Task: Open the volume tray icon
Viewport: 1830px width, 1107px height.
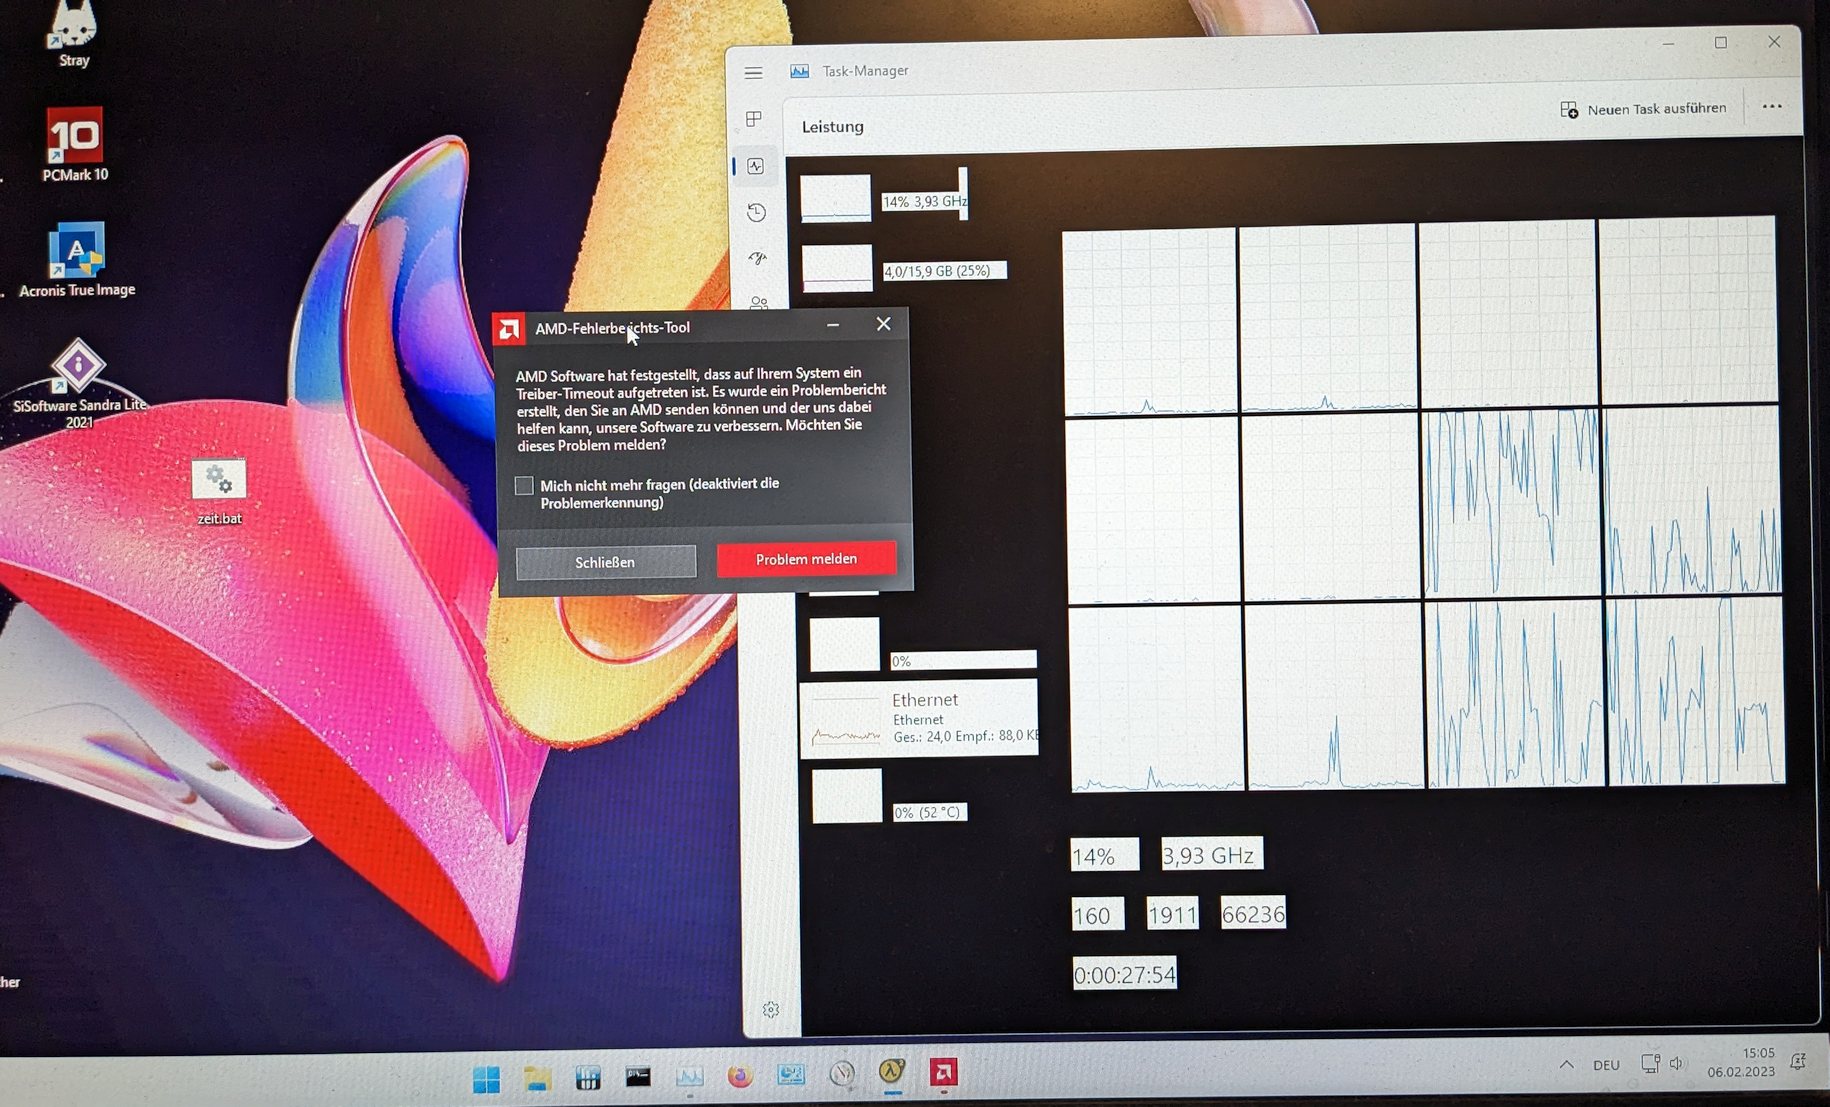Action: (1677, 1063)
